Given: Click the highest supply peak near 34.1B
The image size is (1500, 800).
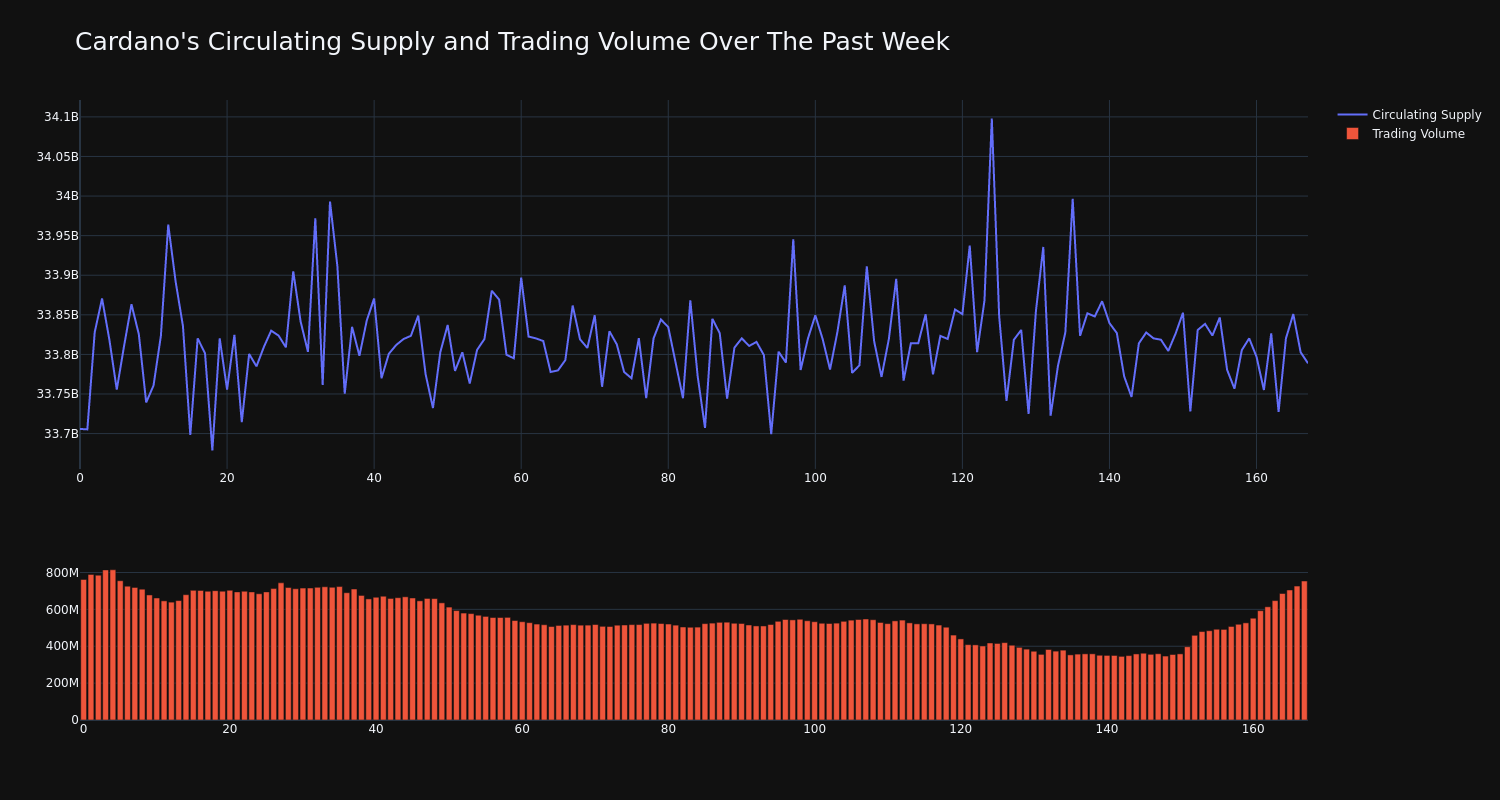Looking at the screenshot, I should pos(992,119).
